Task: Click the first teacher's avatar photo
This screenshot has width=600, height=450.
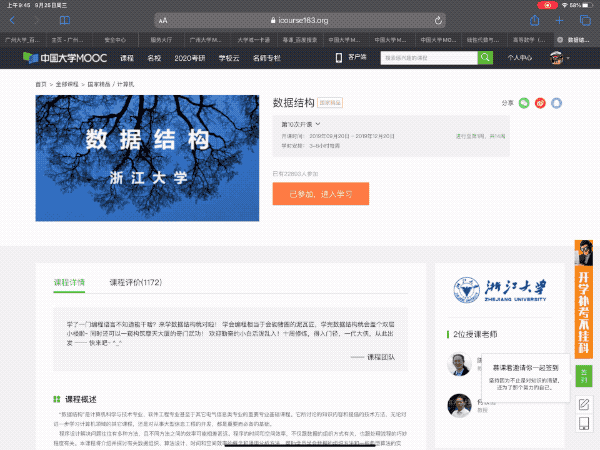Action: tap(459, 364)
